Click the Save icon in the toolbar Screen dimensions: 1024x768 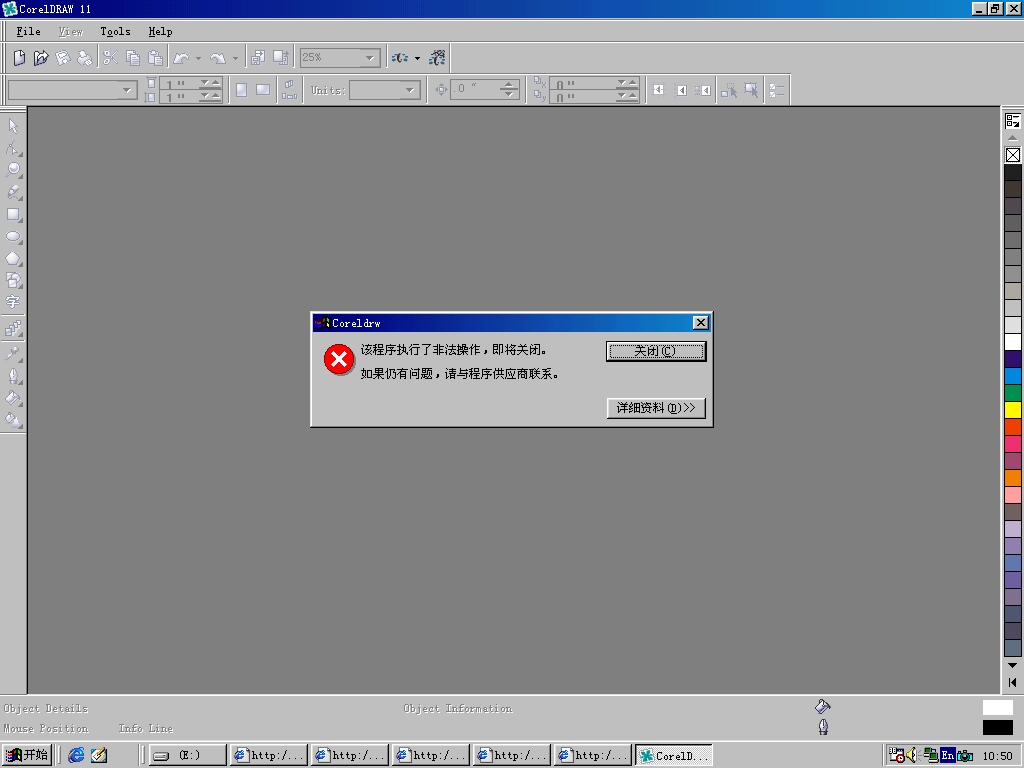point(63,58)
